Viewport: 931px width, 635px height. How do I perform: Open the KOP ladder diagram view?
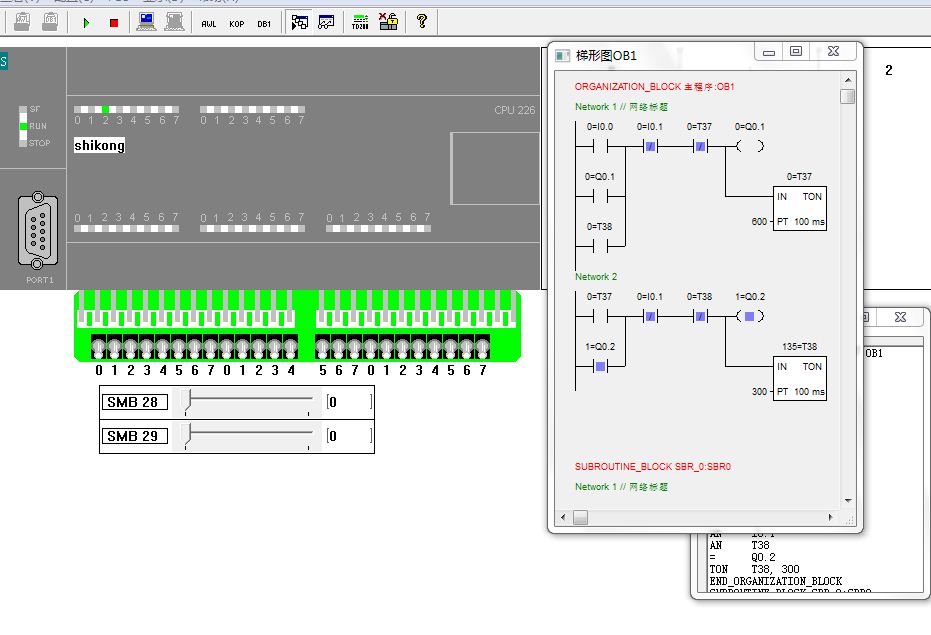pos(236,22)
